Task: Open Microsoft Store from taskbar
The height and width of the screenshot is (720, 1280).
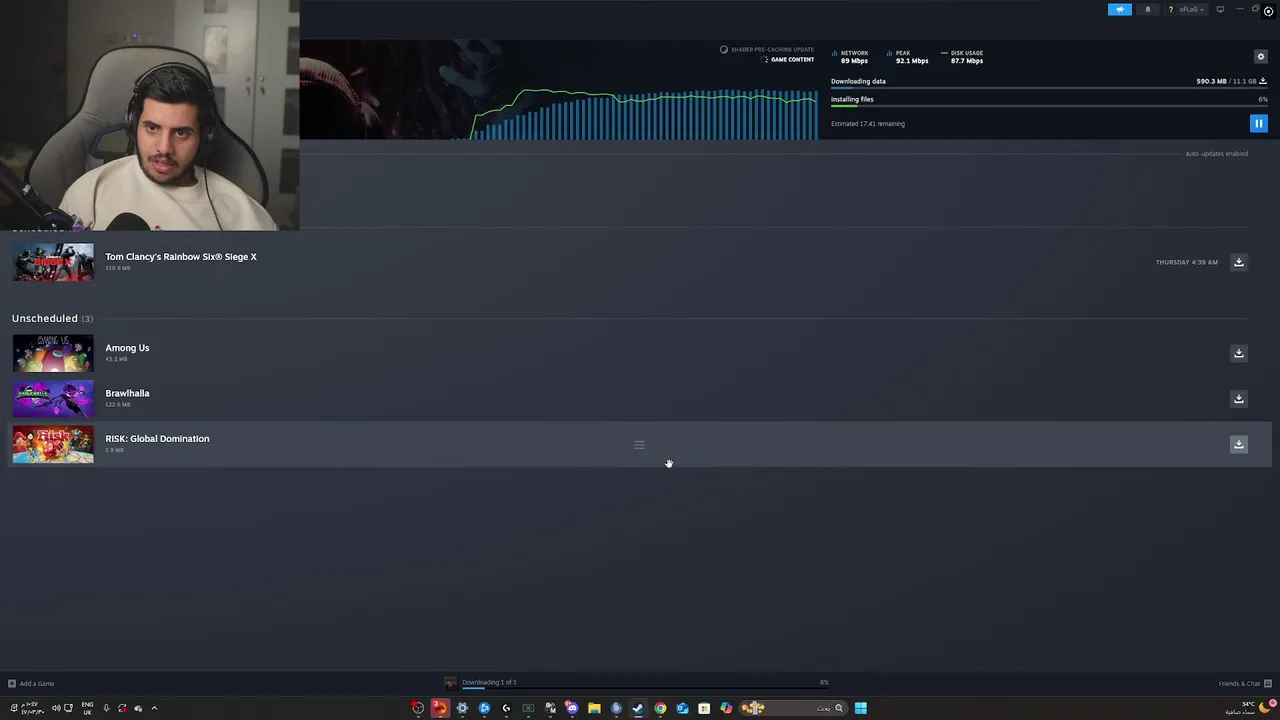Action: pos(704,708)
